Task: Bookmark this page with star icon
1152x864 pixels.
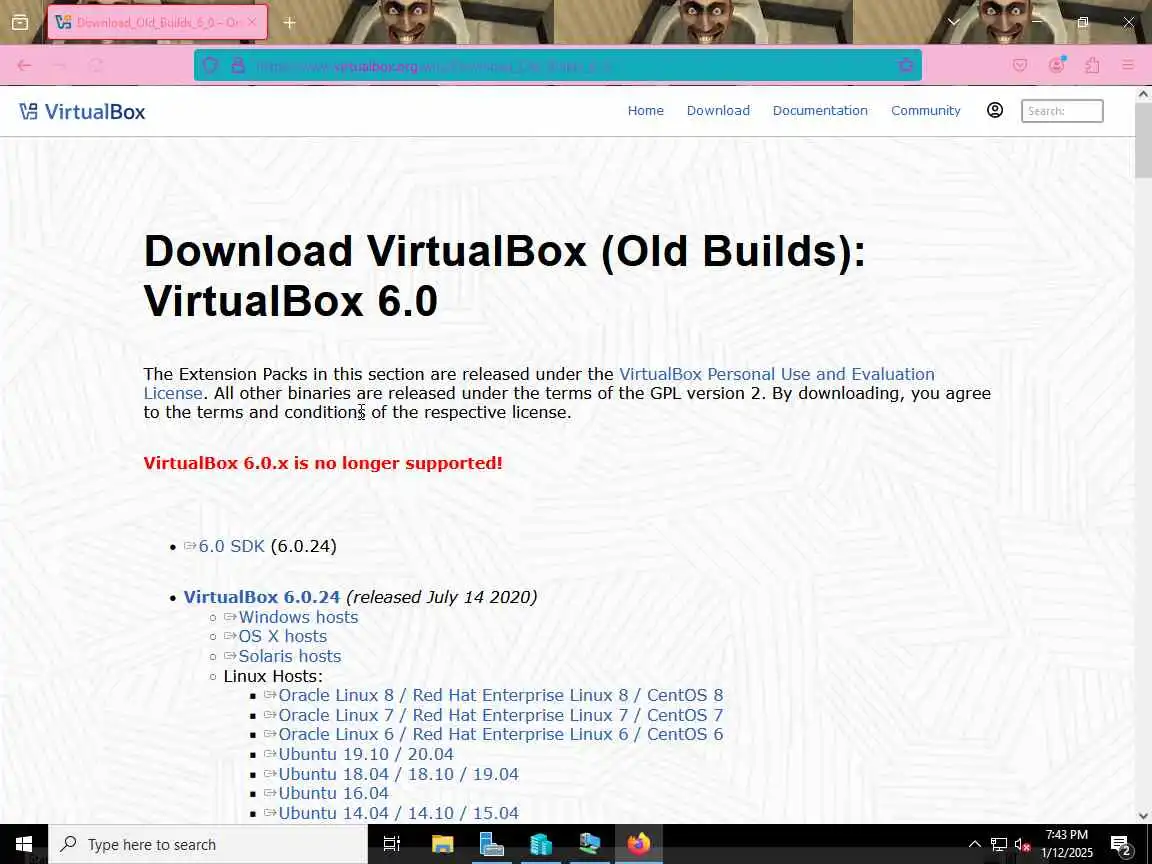Action: click(906, 65)
